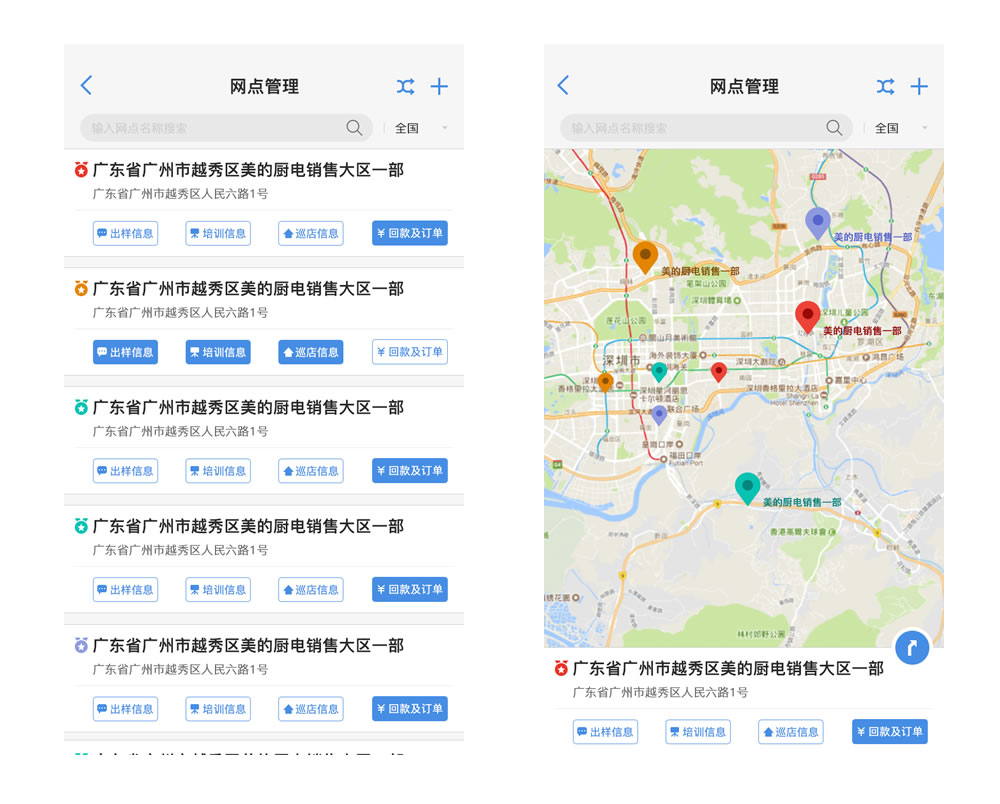Open the 全国 region dropdown on the list screen
1000x804 pixels.
[x=421, y=128]
